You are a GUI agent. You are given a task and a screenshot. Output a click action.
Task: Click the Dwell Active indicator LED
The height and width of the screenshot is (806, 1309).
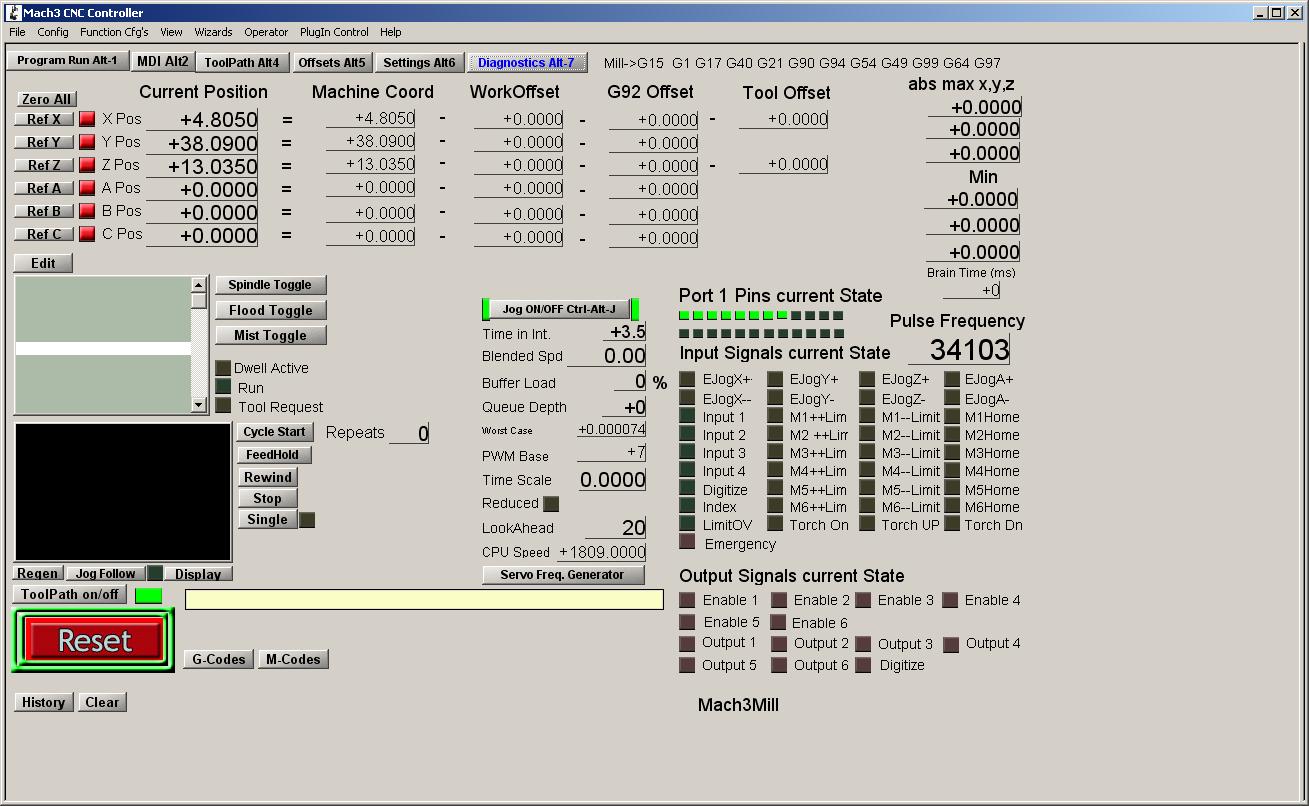tap(223, 368)
